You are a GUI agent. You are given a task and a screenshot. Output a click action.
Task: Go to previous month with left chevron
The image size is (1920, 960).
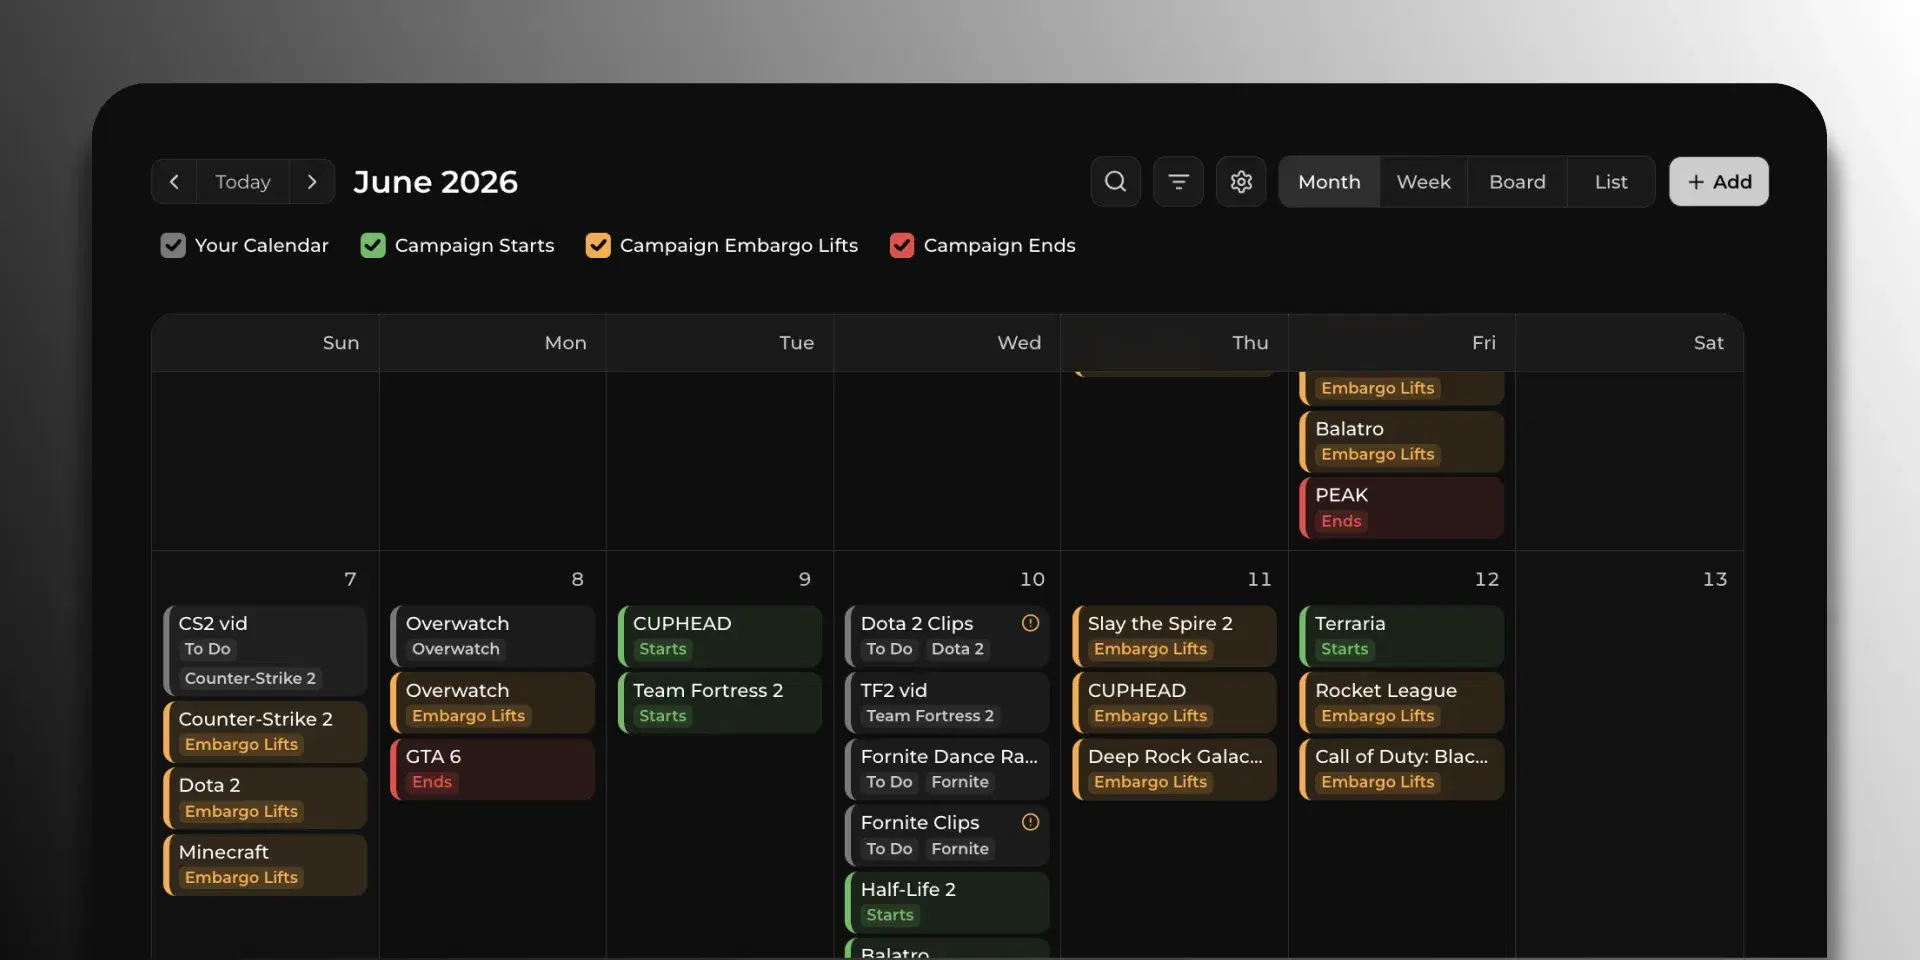(174, 182)
